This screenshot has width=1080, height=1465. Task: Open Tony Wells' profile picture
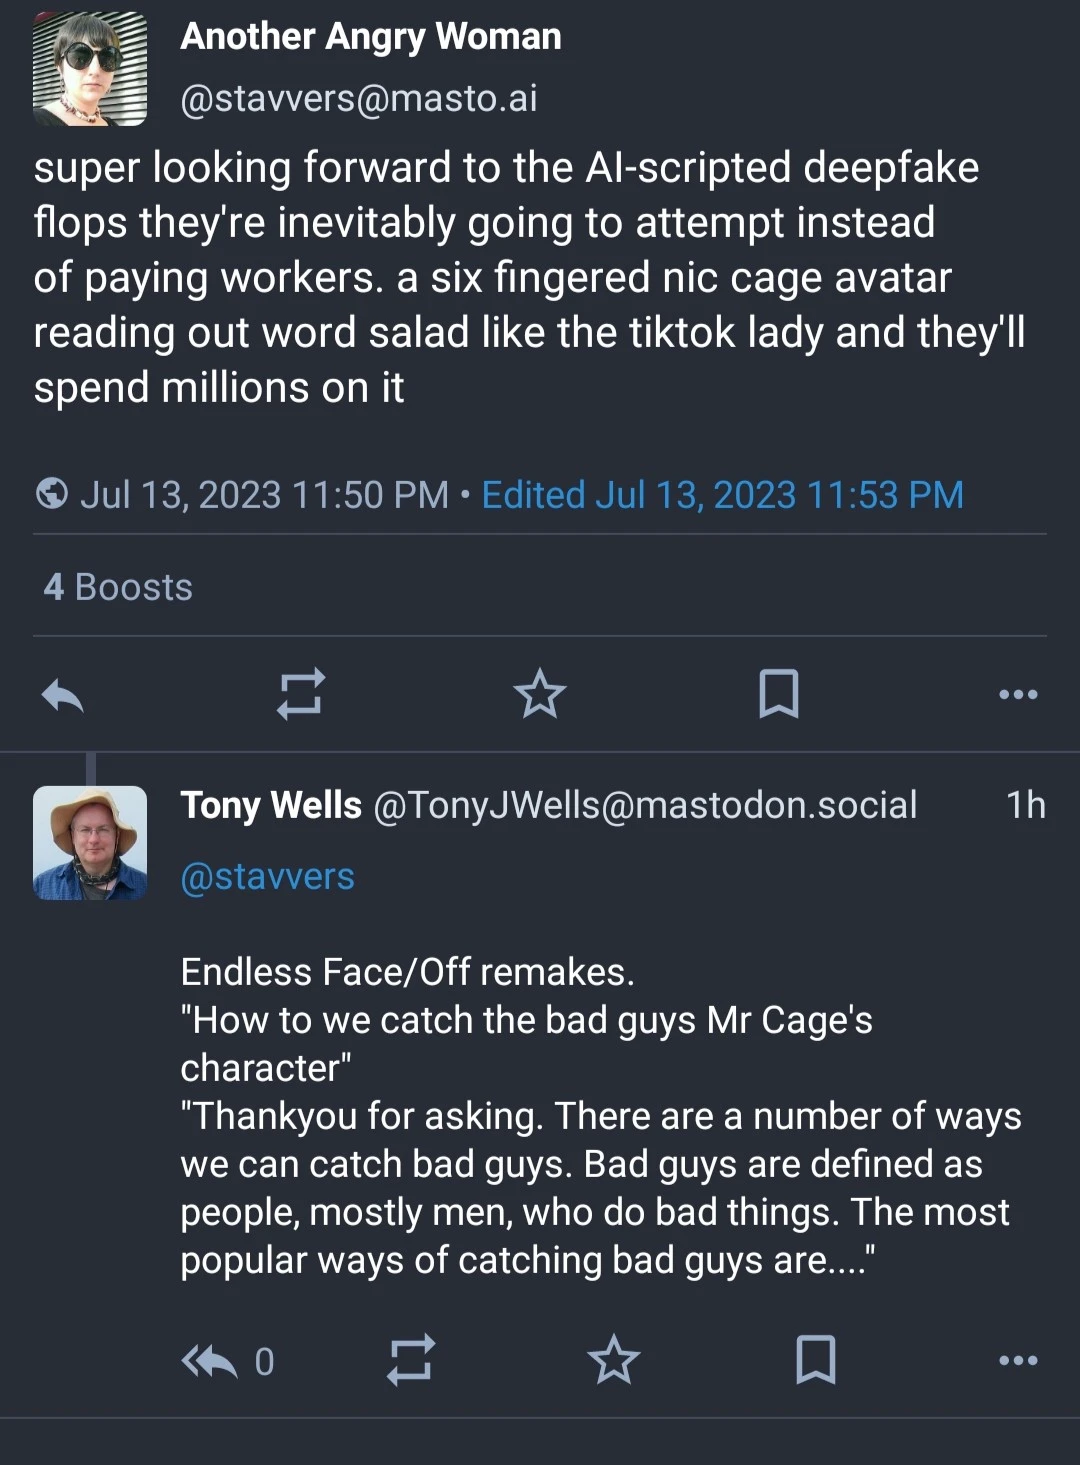click(90, 843)
